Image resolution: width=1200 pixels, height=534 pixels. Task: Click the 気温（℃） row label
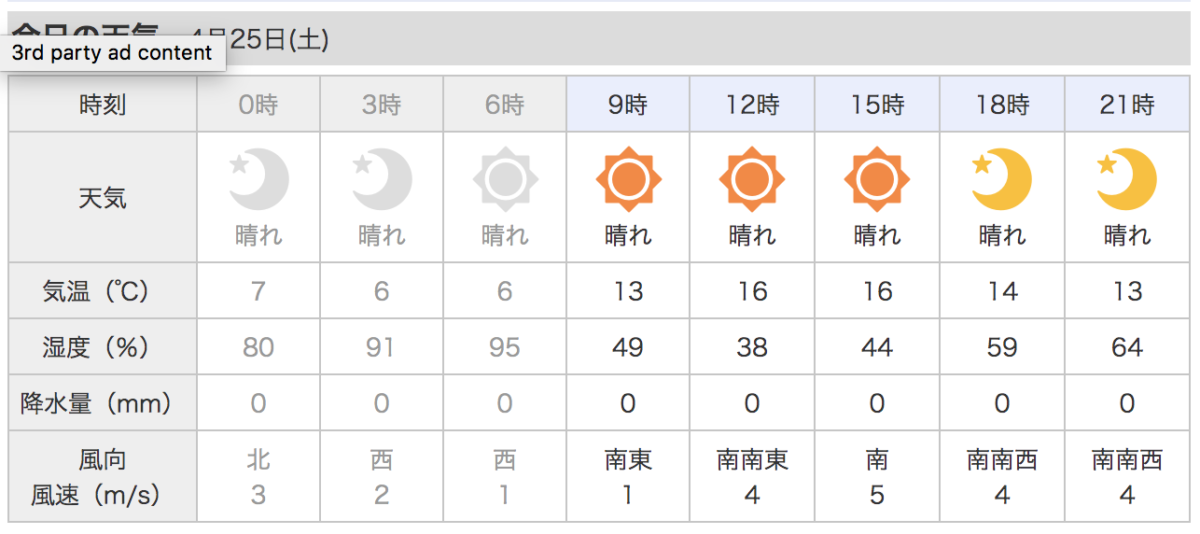[x=103, y=291]
